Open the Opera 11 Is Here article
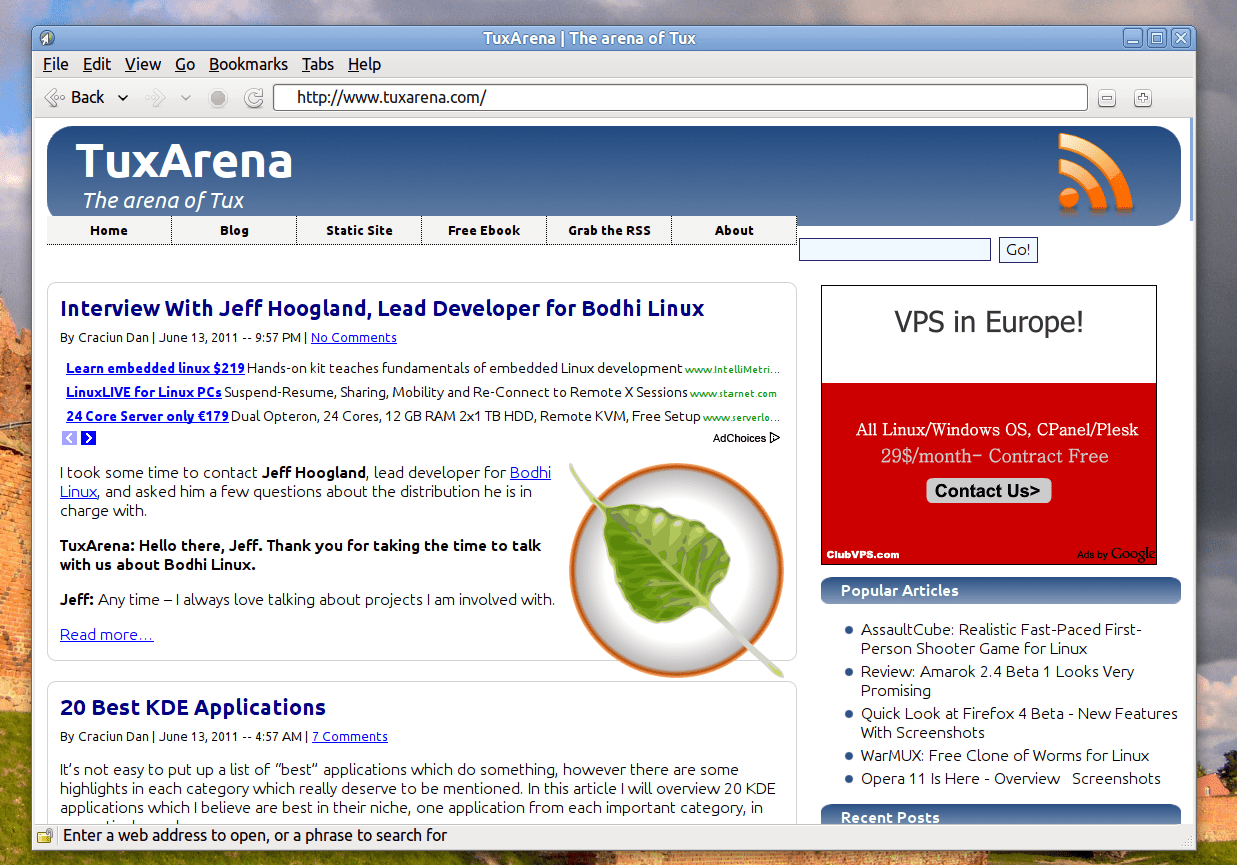The width and height of the screenshot is (1237, 865). tap(1011, 778)
